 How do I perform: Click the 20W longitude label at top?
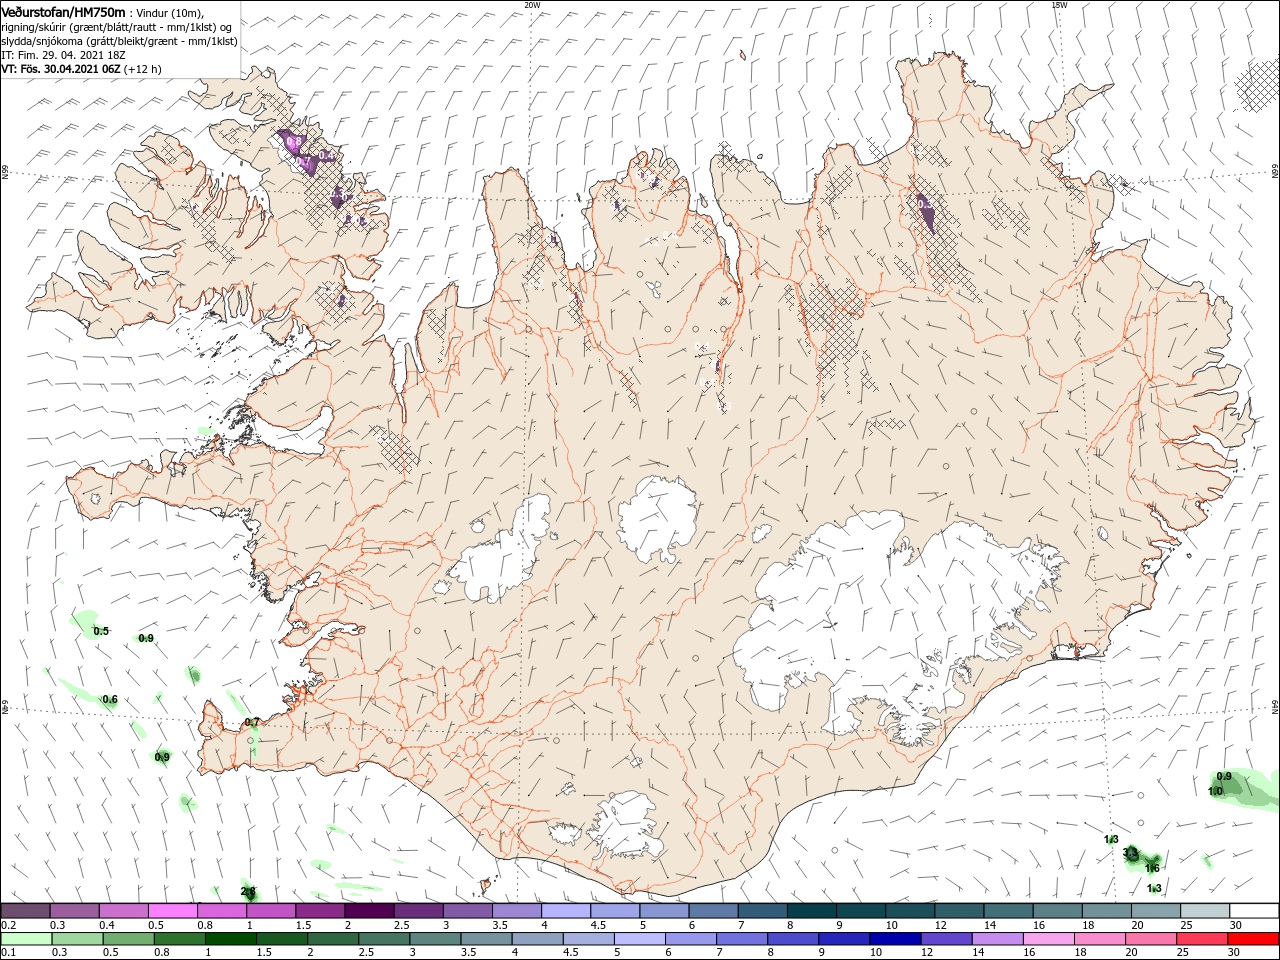point(532,4)
